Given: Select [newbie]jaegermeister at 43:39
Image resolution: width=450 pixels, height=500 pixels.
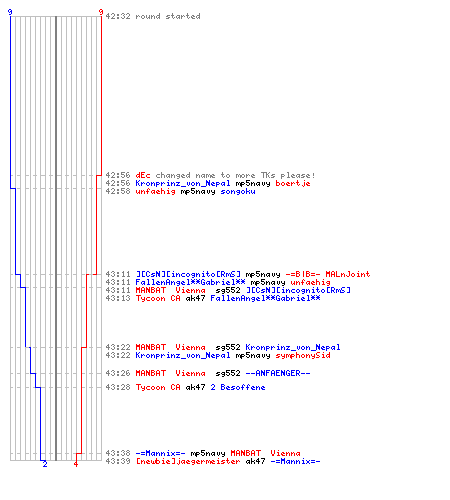Looking at the screenshot, I should coord(188,461).
